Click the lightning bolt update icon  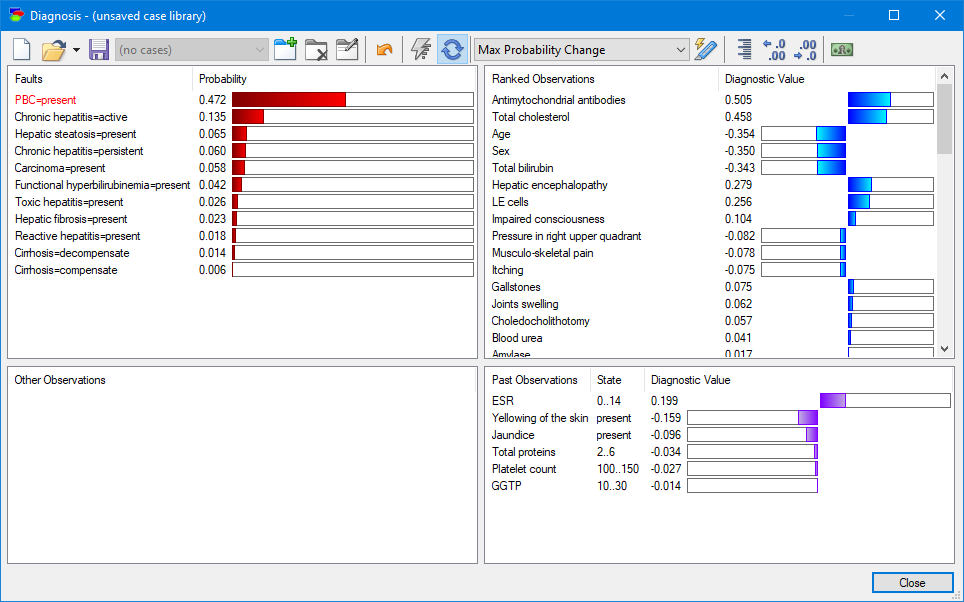point(421,50)
